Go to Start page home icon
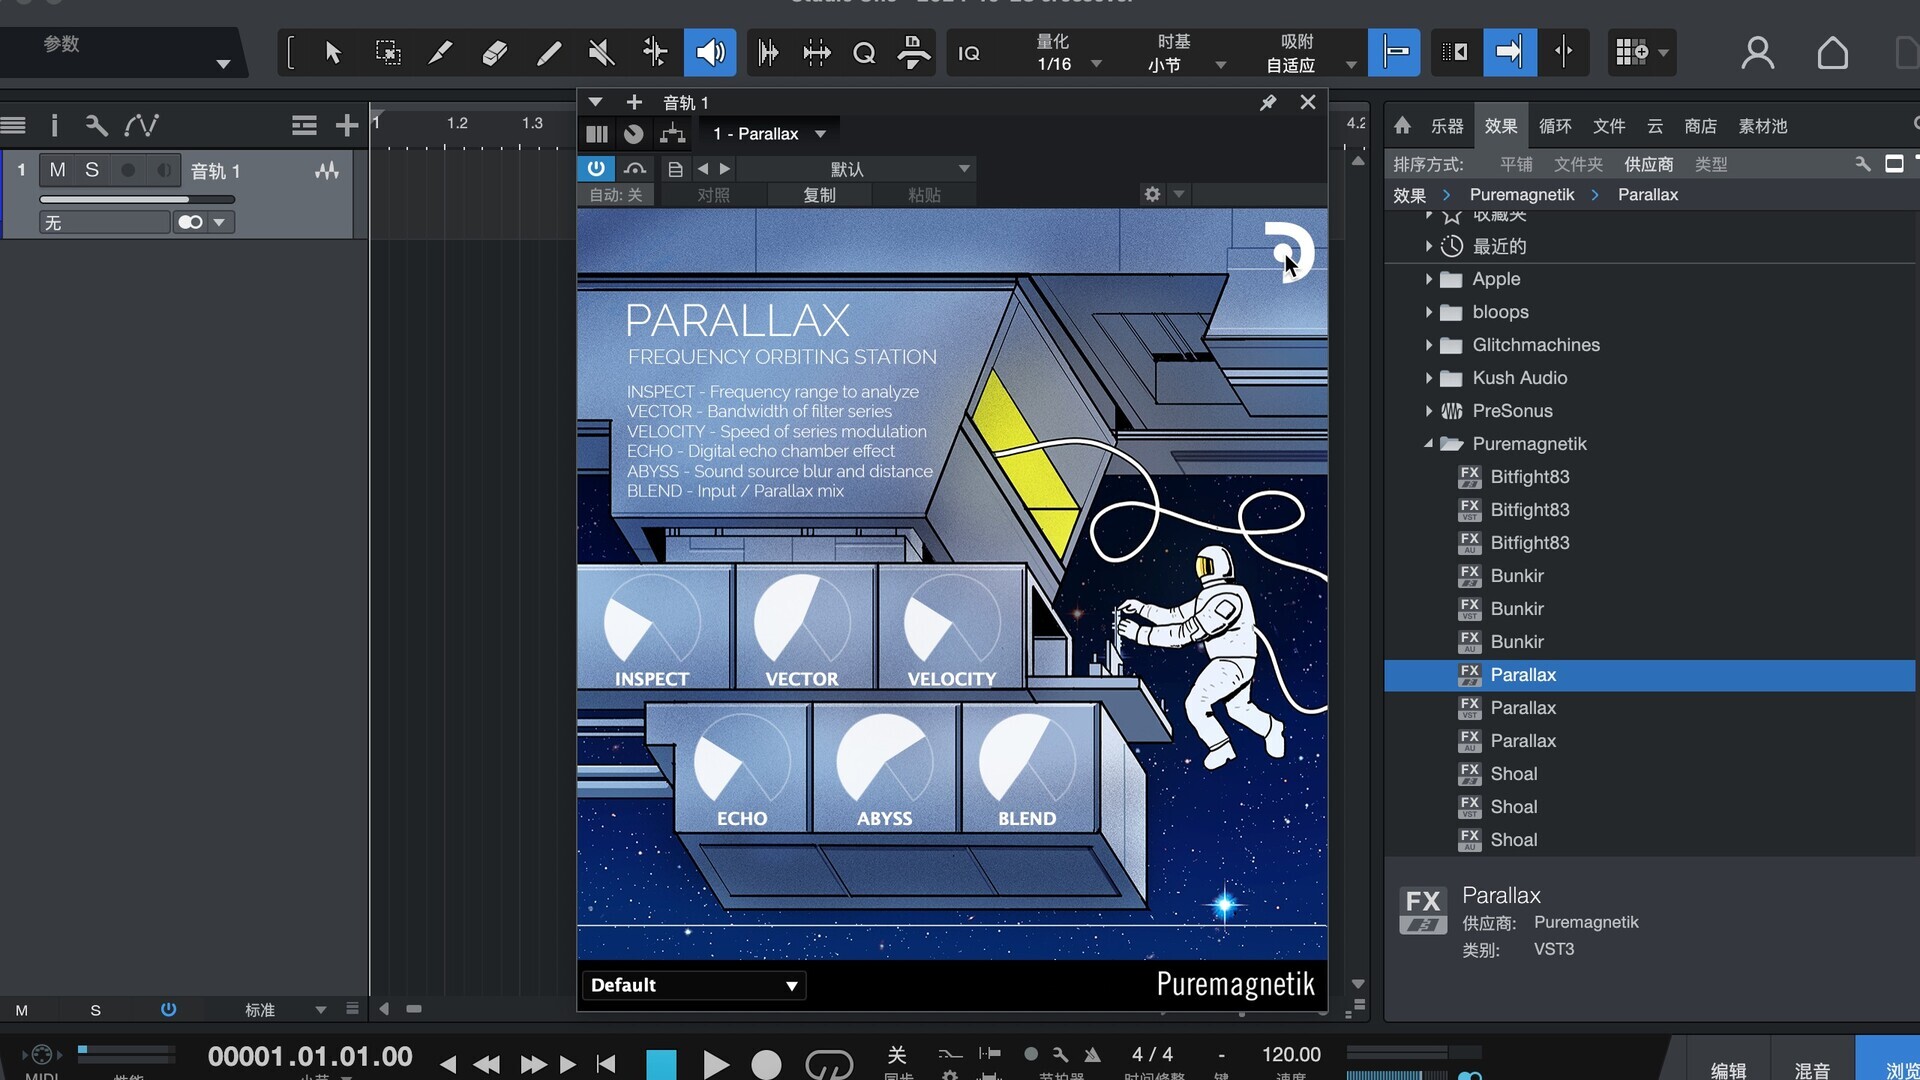This screenshot has width=1920, height=1080. [1832, 53]
